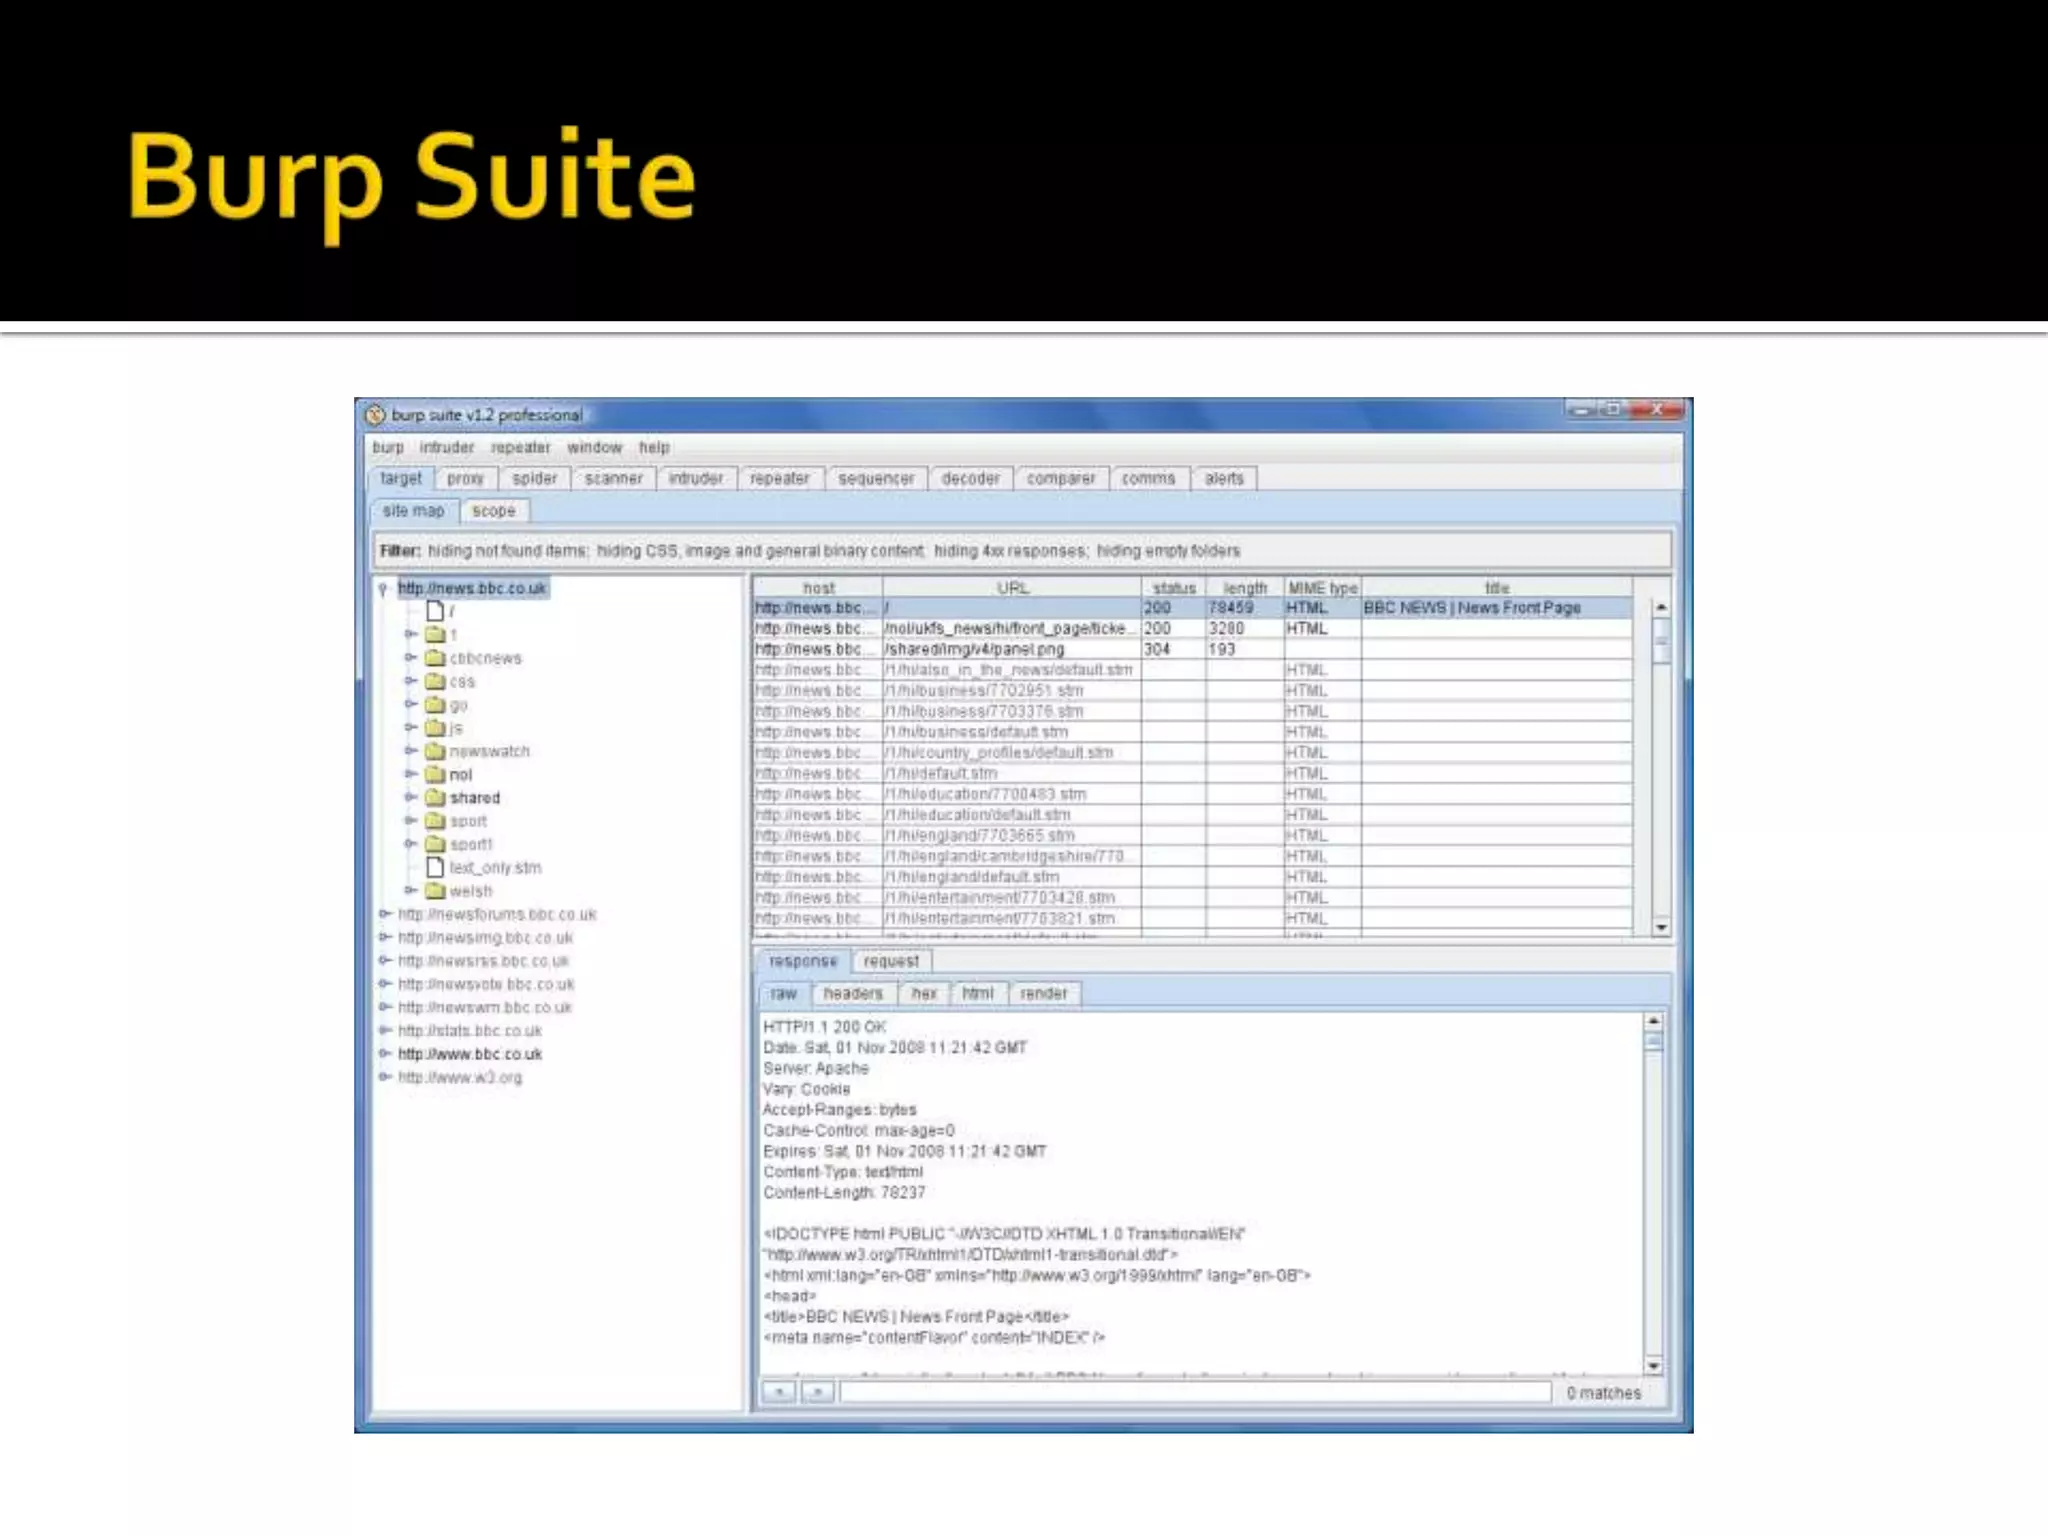Viewport: 2048px width, 1536px height.
Task: Click the nol folder icon
Action: click(435, 774)
